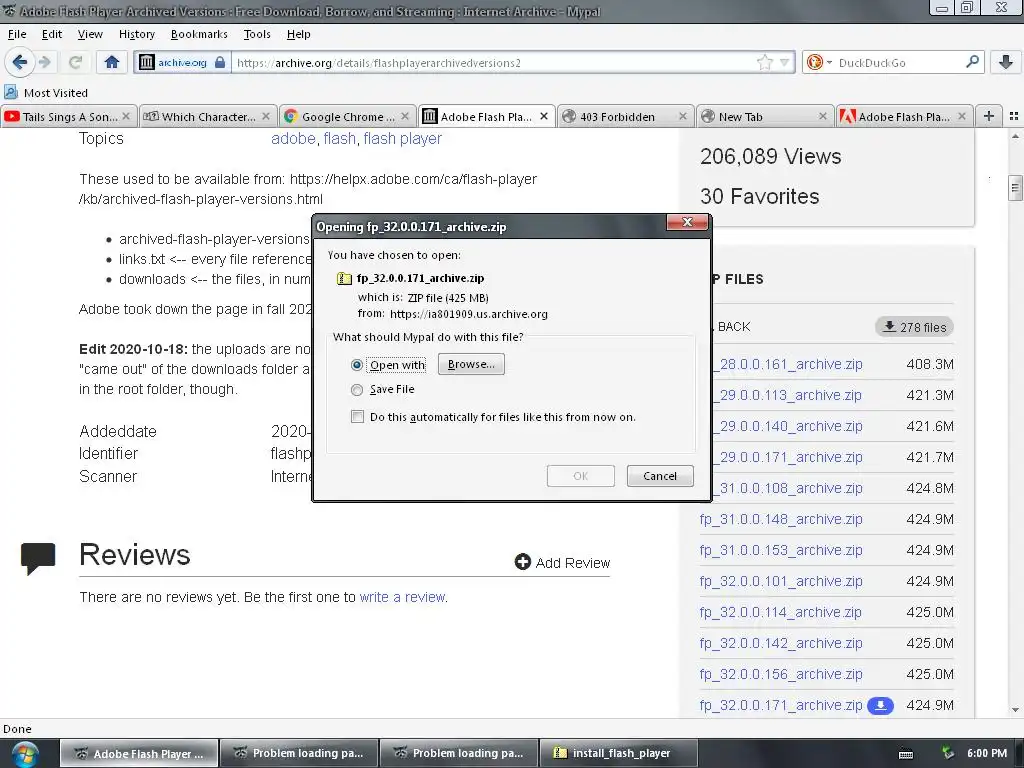The image size is (1024, 768).
Task: Open a new tab with plus button
Action: (989, 116)
